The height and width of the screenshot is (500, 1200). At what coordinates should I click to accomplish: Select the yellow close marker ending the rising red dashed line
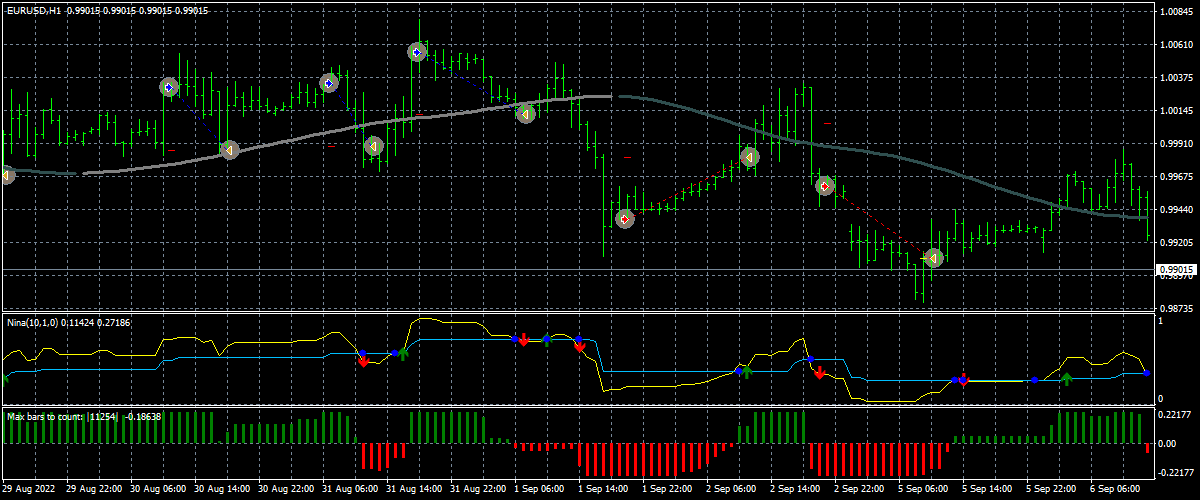click(x=749, y=157)
